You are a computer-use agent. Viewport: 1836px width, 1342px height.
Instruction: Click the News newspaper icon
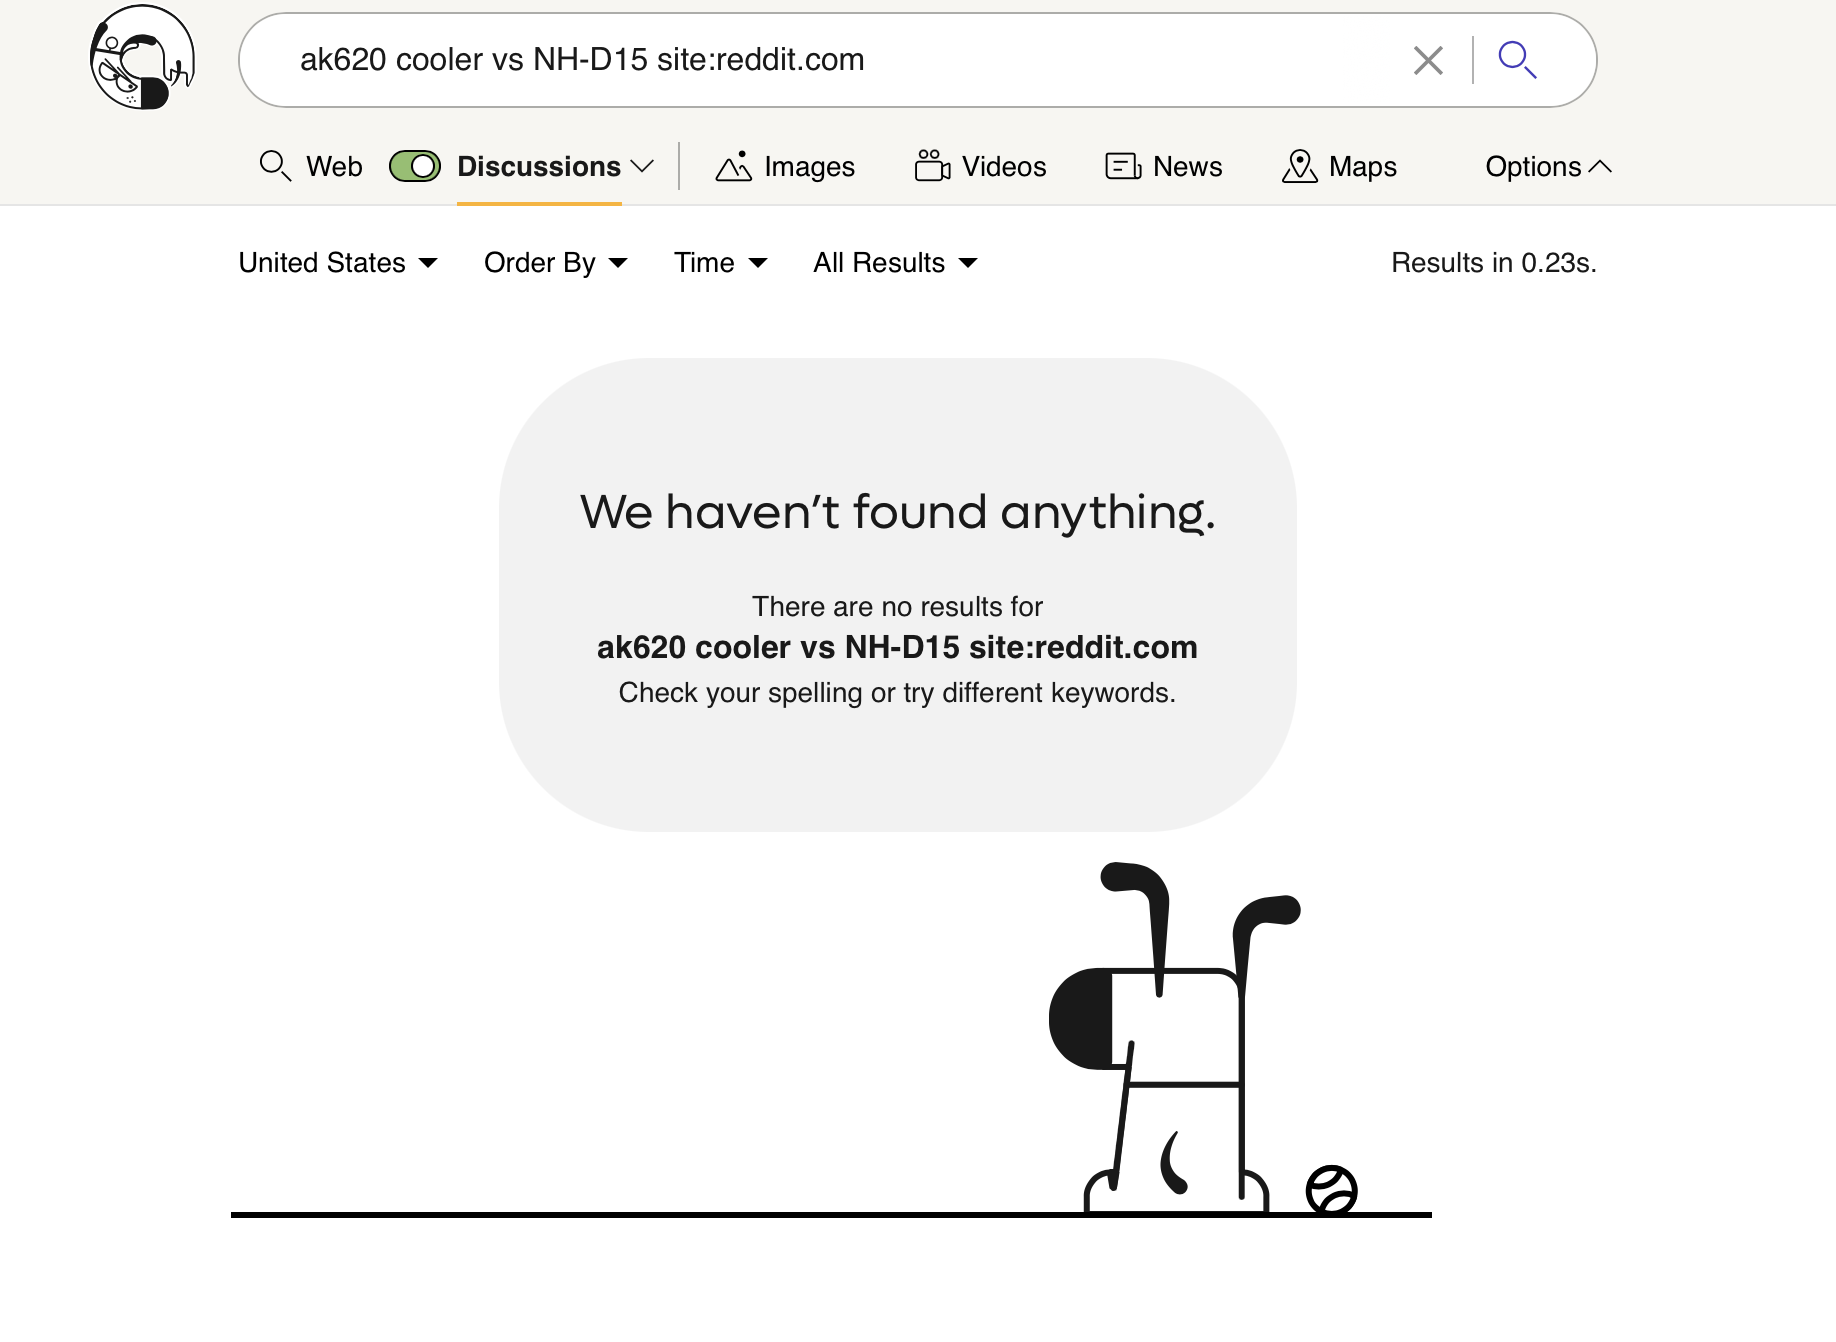1123,166
